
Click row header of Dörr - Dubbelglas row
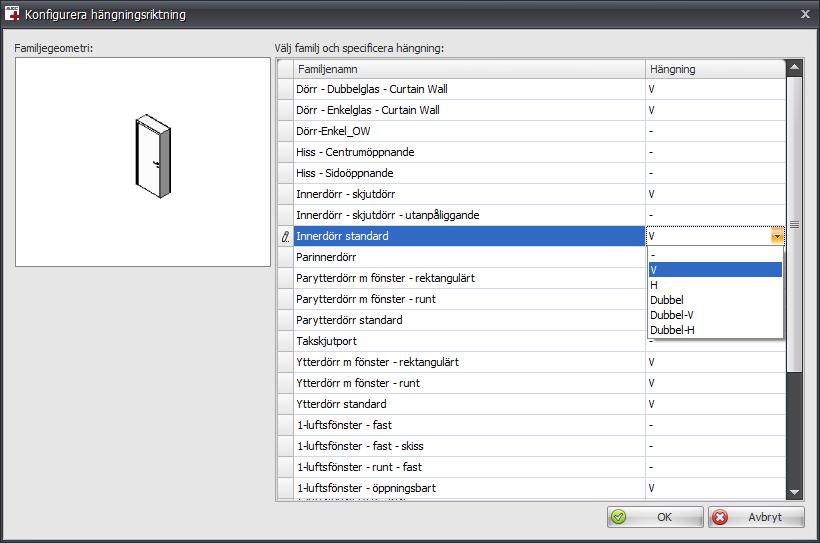pyautogui.click(x=285, y=89)
